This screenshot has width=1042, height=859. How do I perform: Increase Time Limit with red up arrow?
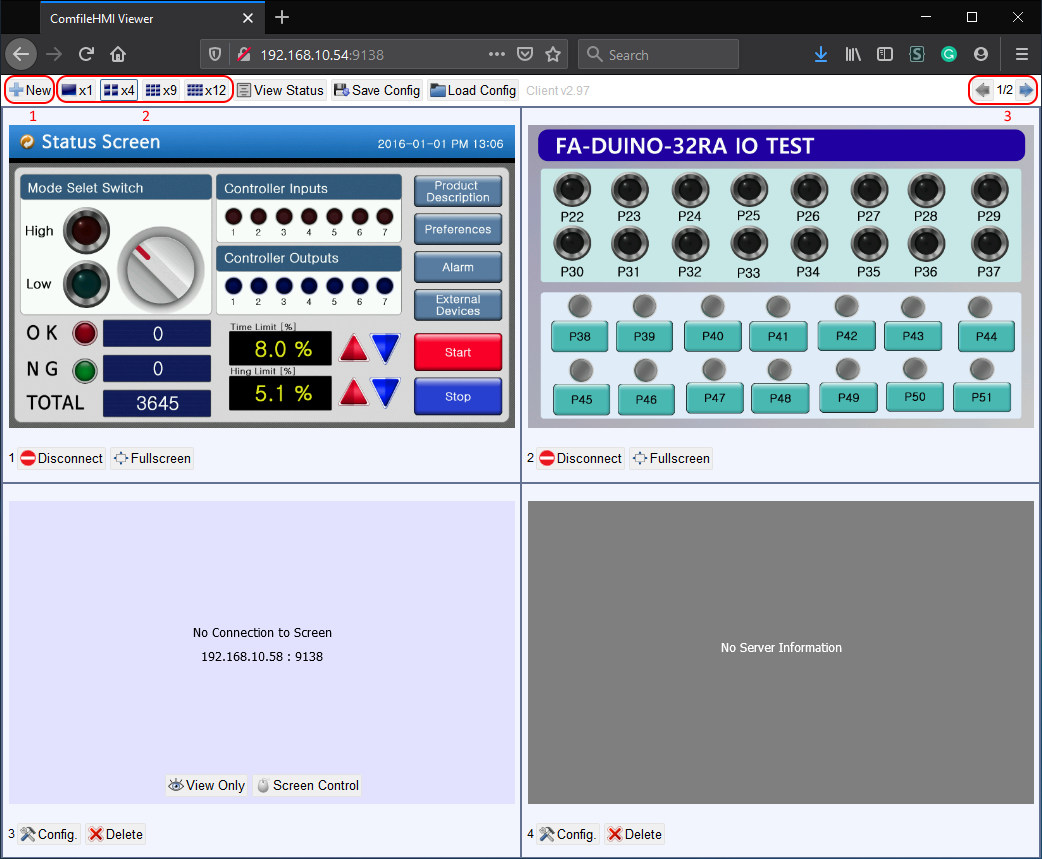[x=353, y=348]
